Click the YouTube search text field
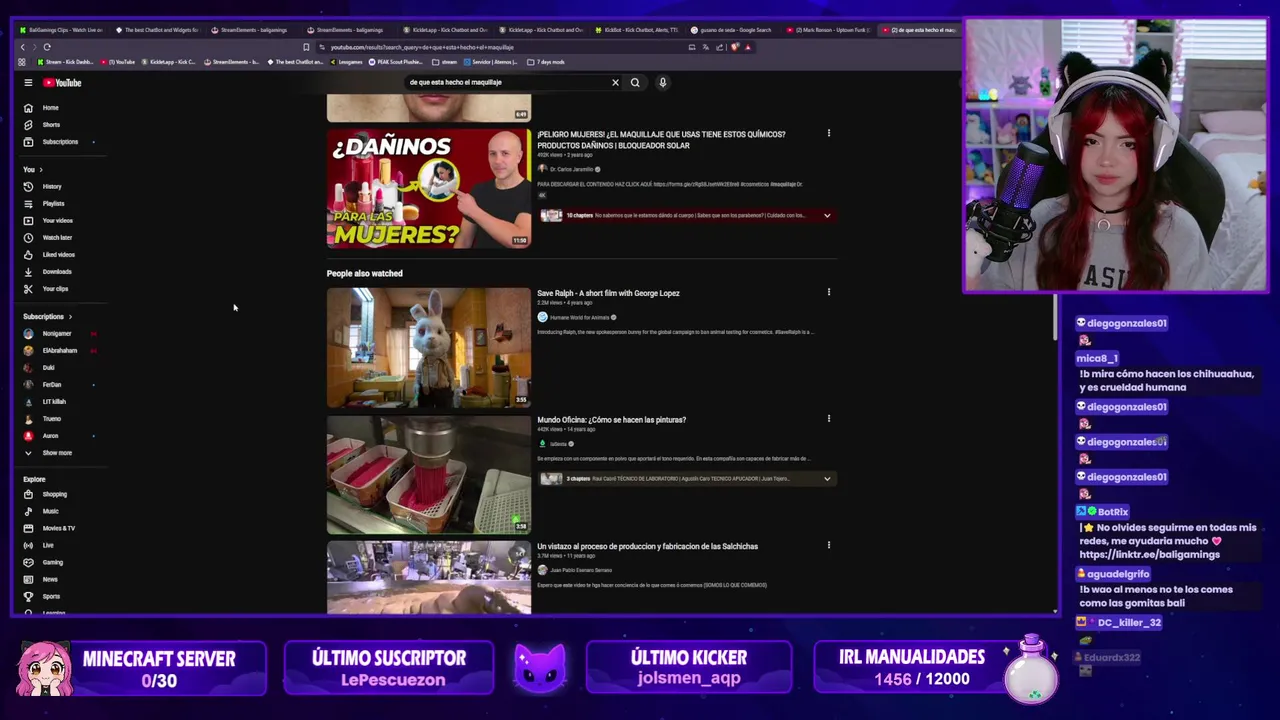The width and height of the screenshot is (1280, 720). click(505, 83)
